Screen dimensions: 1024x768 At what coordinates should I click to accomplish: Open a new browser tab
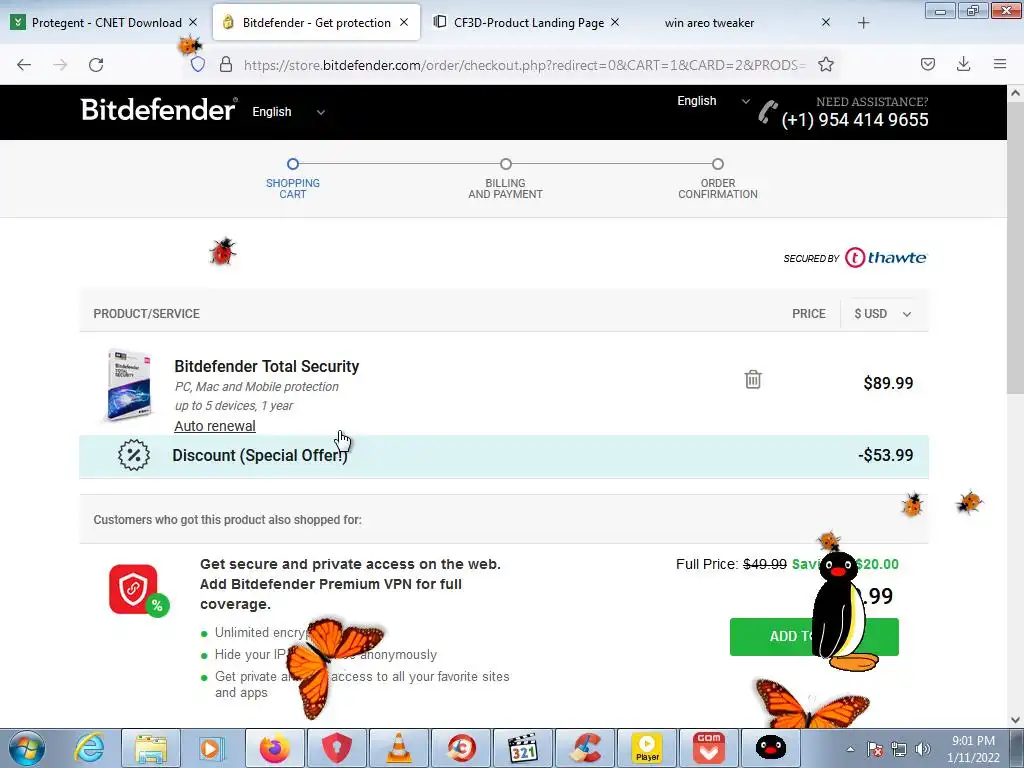[x=863, y=23]
